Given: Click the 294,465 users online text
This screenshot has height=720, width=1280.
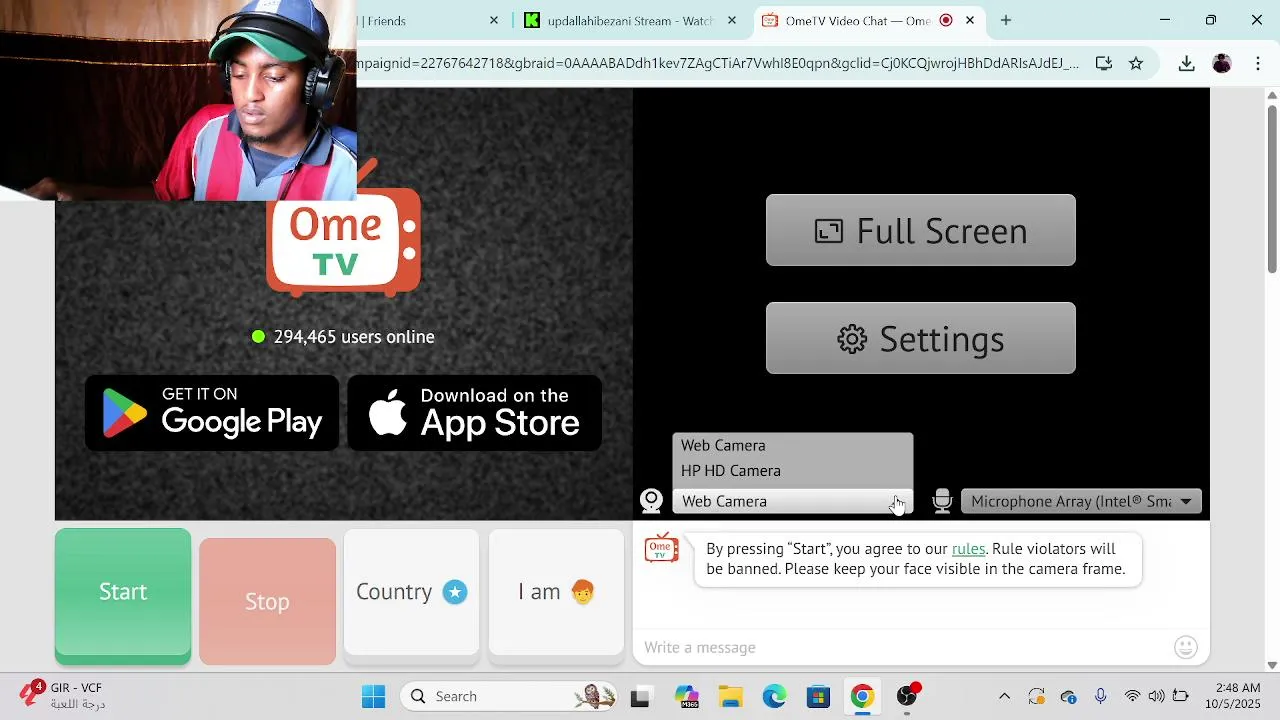Looking at the screenshot, I should (354, 337).
